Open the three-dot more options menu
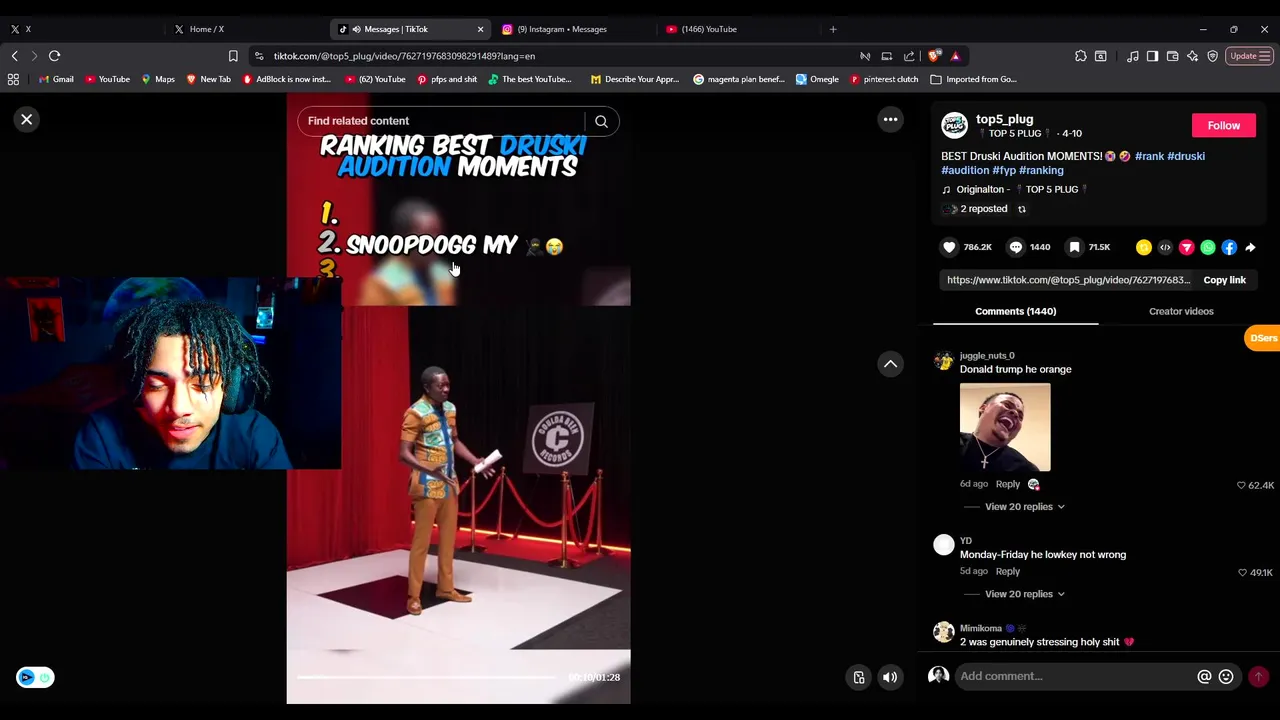The image size is (1280, 720). (x=890, y=120)
